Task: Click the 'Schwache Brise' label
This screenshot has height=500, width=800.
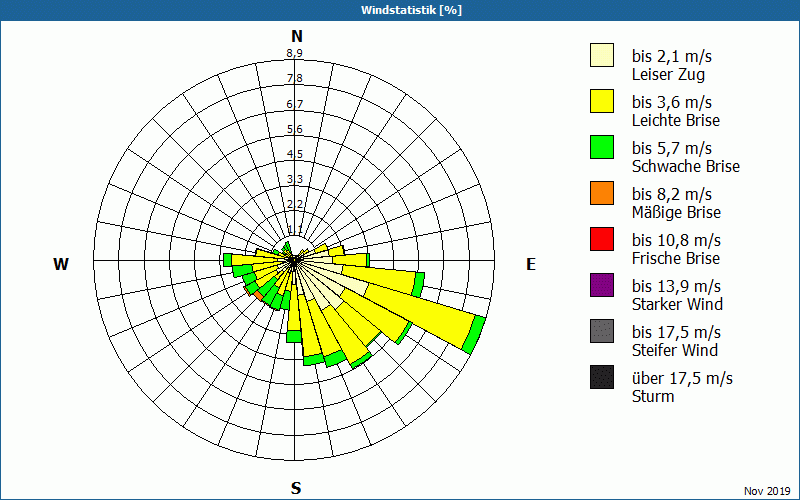Action: click(686, 166)
